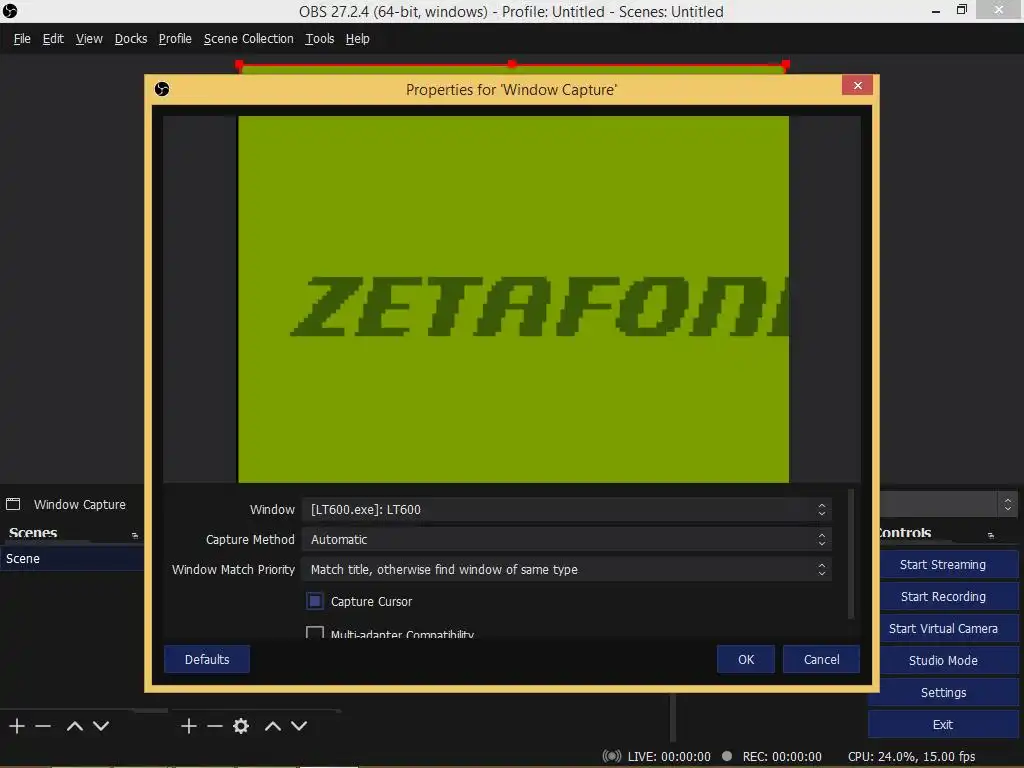Open the Help menu
The width and height of the screenshot is (1024, 768).
(x=357, y=39)
